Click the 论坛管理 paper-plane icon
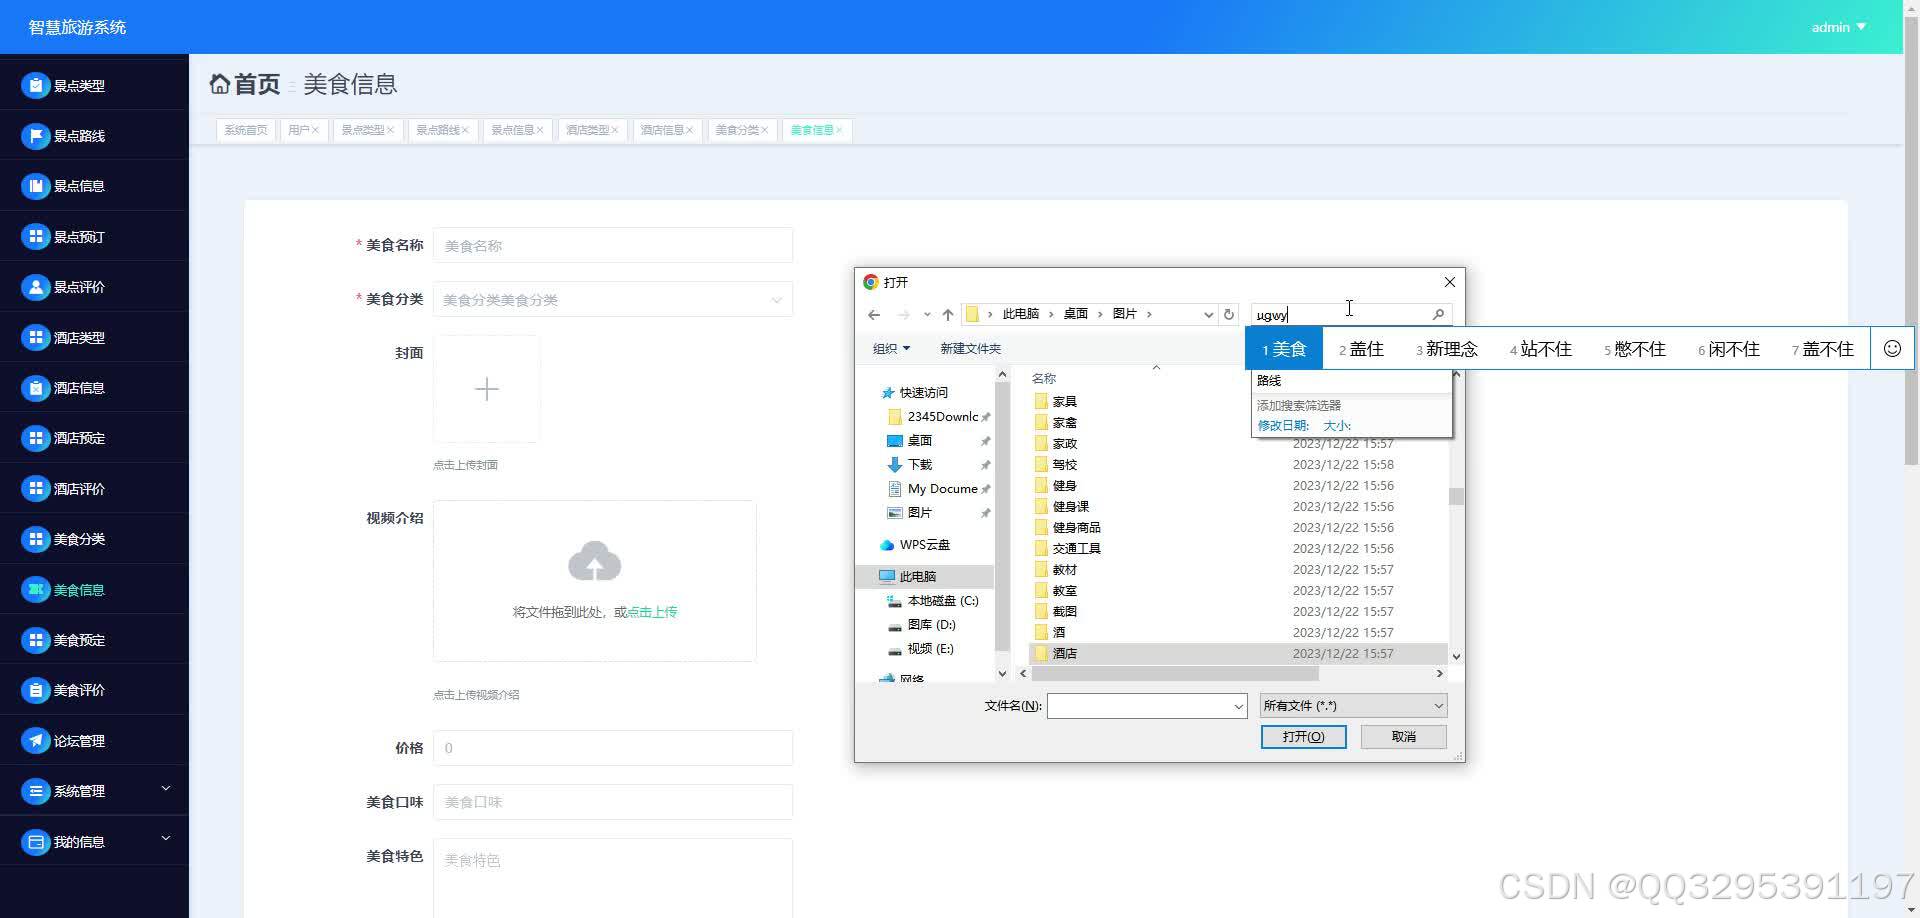The width and height of the screenshot is (1920, 918). (36, 741)
